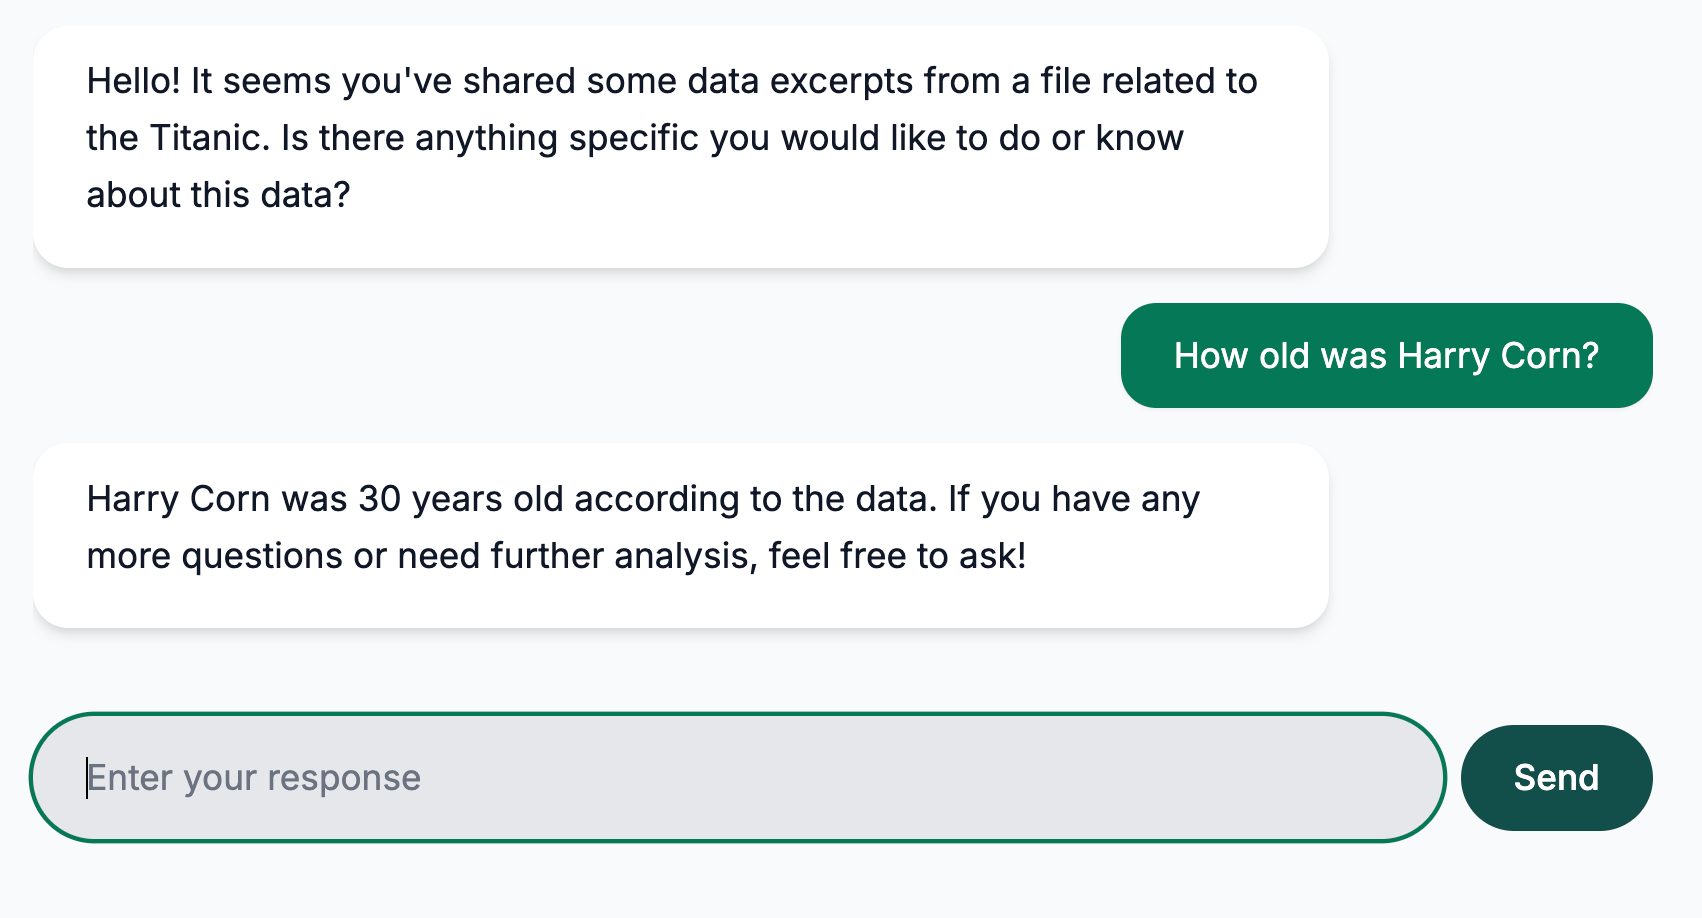Select the green 'How old was Harry Corn?' bubble

click(x=1386, y=355)
